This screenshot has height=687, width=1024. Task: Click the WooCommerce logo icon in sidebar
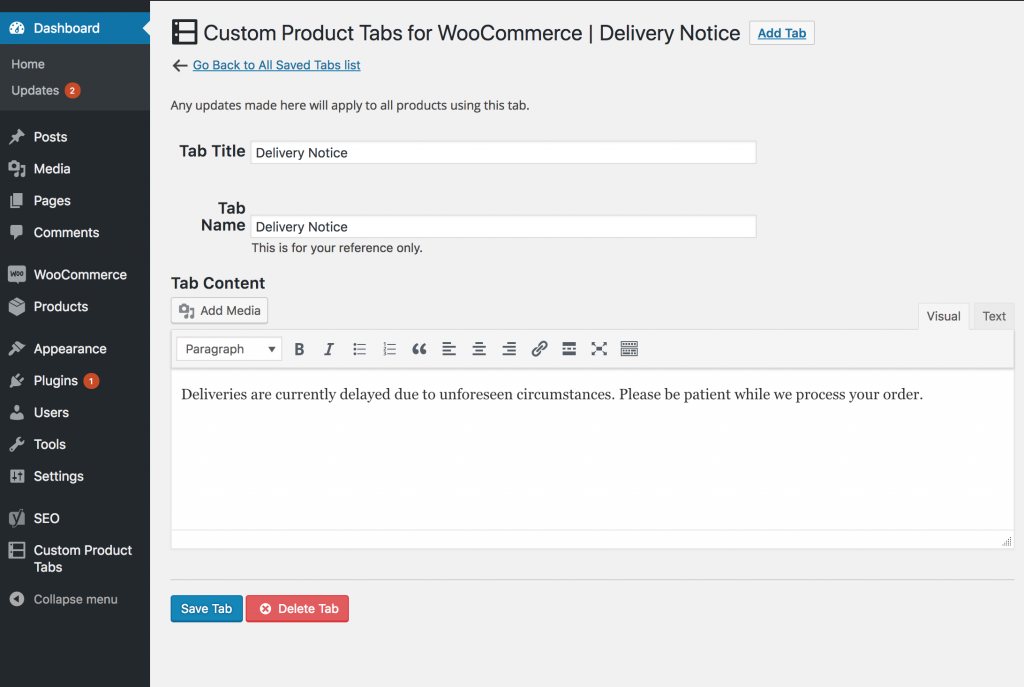point(17,274)
